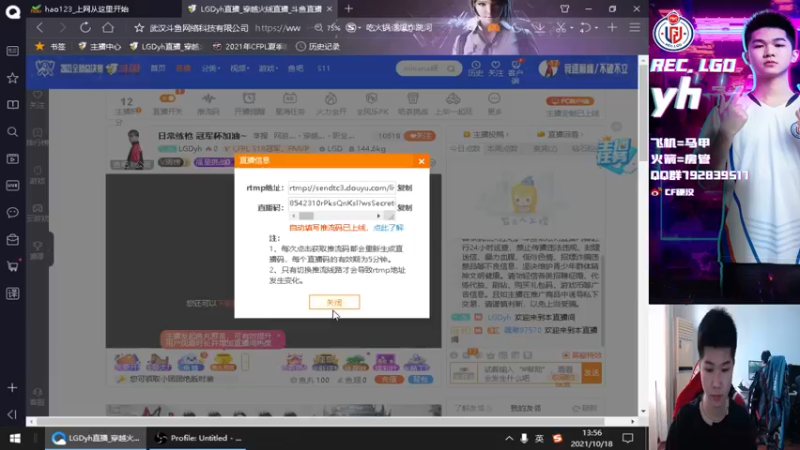The width and height of the screenshot is (800, 450).
Task: Open the 主播中心 bookmark
Action: (x=99, y=46)
